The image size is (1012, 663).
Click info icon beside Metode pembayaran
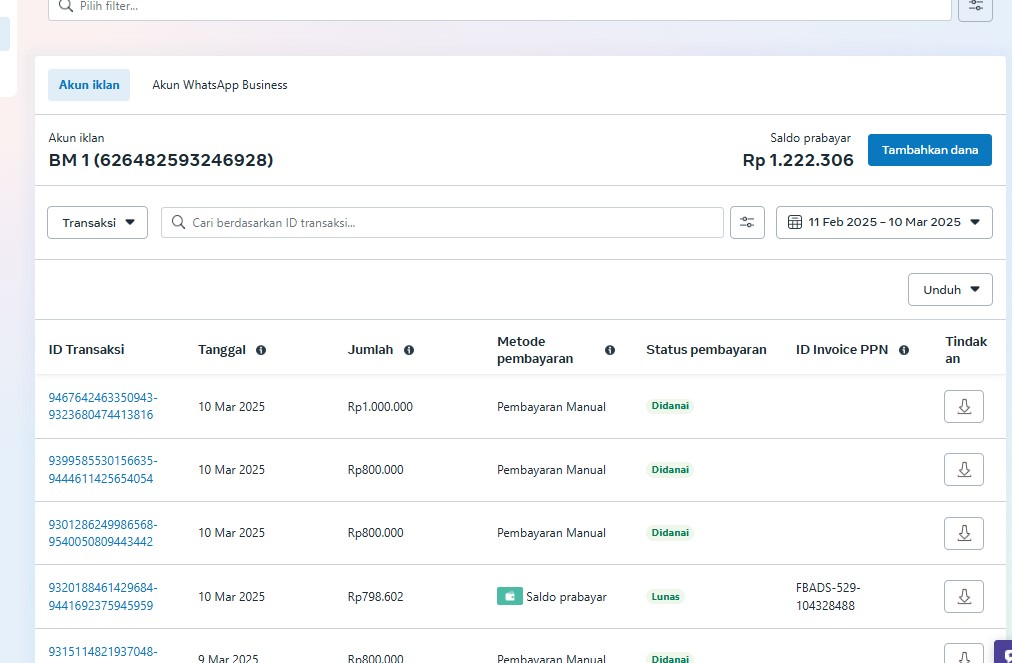point(610,350)
